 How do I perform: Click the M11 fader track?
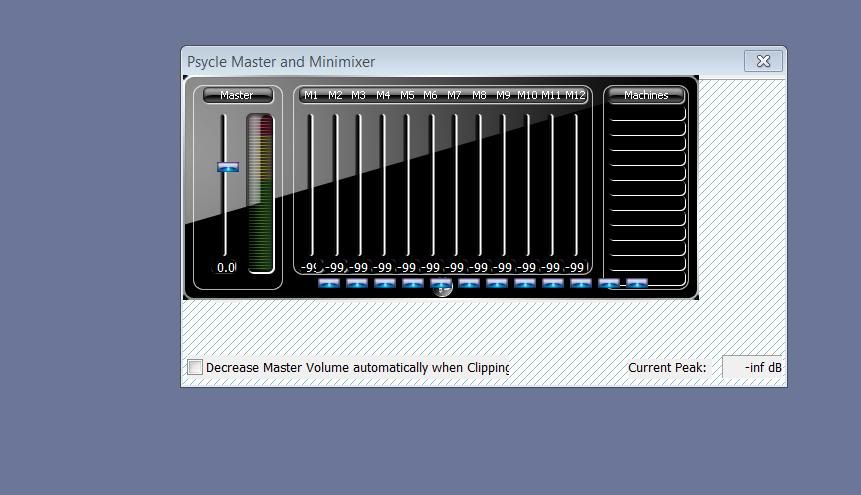click(x=552, y=185)
